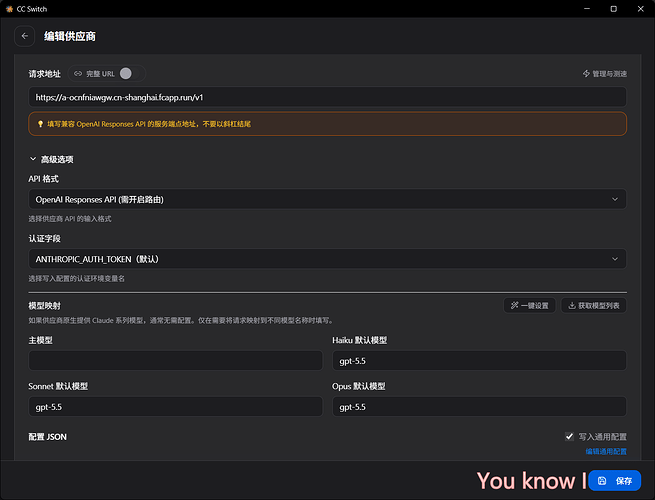Click the CC Switch app icon in title bar
Image resolution: width=655 pixels, height=500 pixels.
pyautogui.click(x=9, y=9)
